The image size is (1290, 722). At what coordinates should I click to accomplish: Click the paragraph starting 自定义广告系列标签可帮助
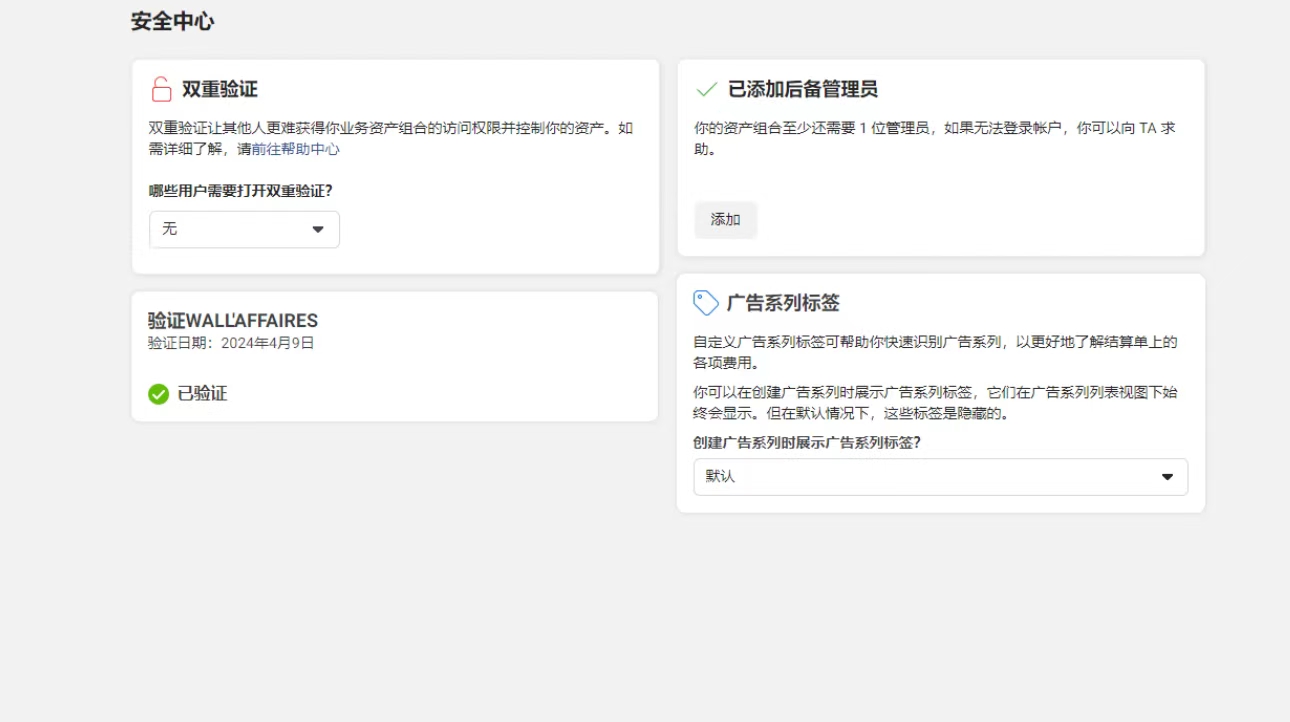click(x=935, y=352)
